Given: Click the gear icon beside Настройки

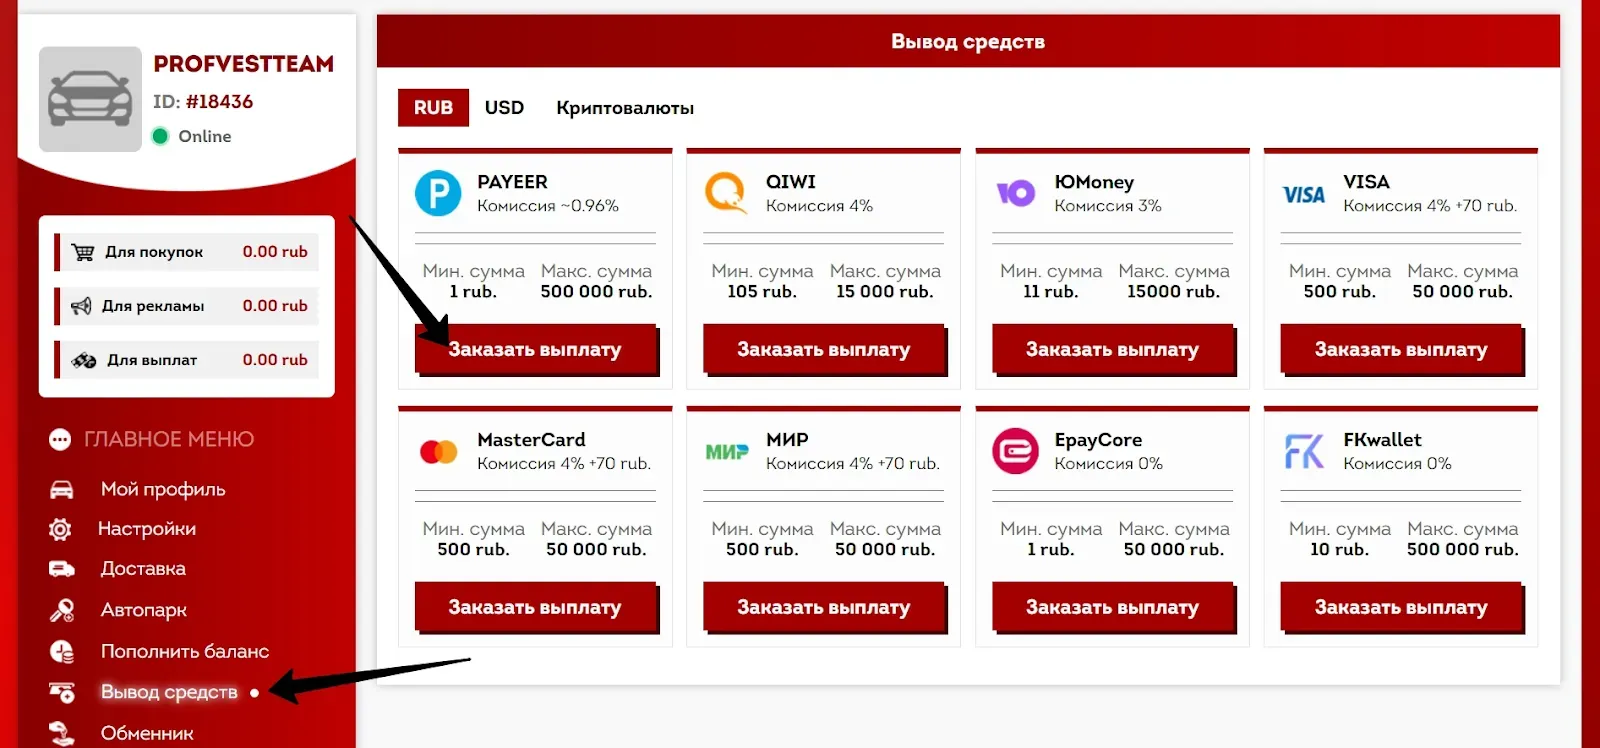Looking at the screenshot, I should [60, 529].
